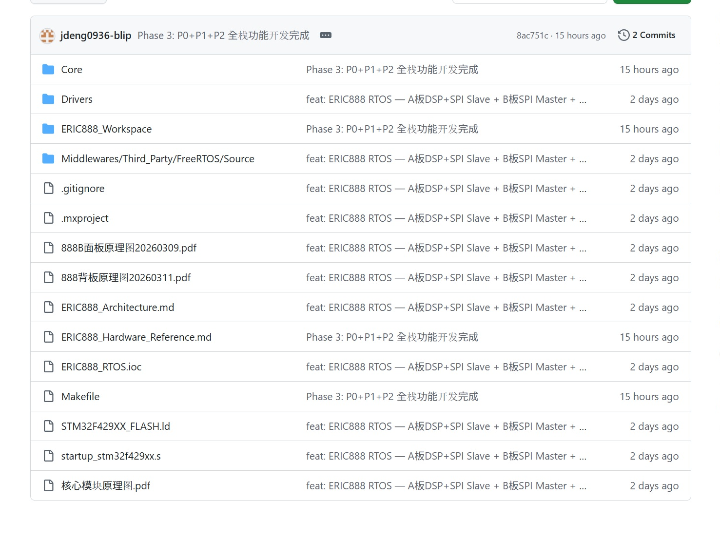
Task: Open commit hash 8ac751c
Action: click(532, 36)
